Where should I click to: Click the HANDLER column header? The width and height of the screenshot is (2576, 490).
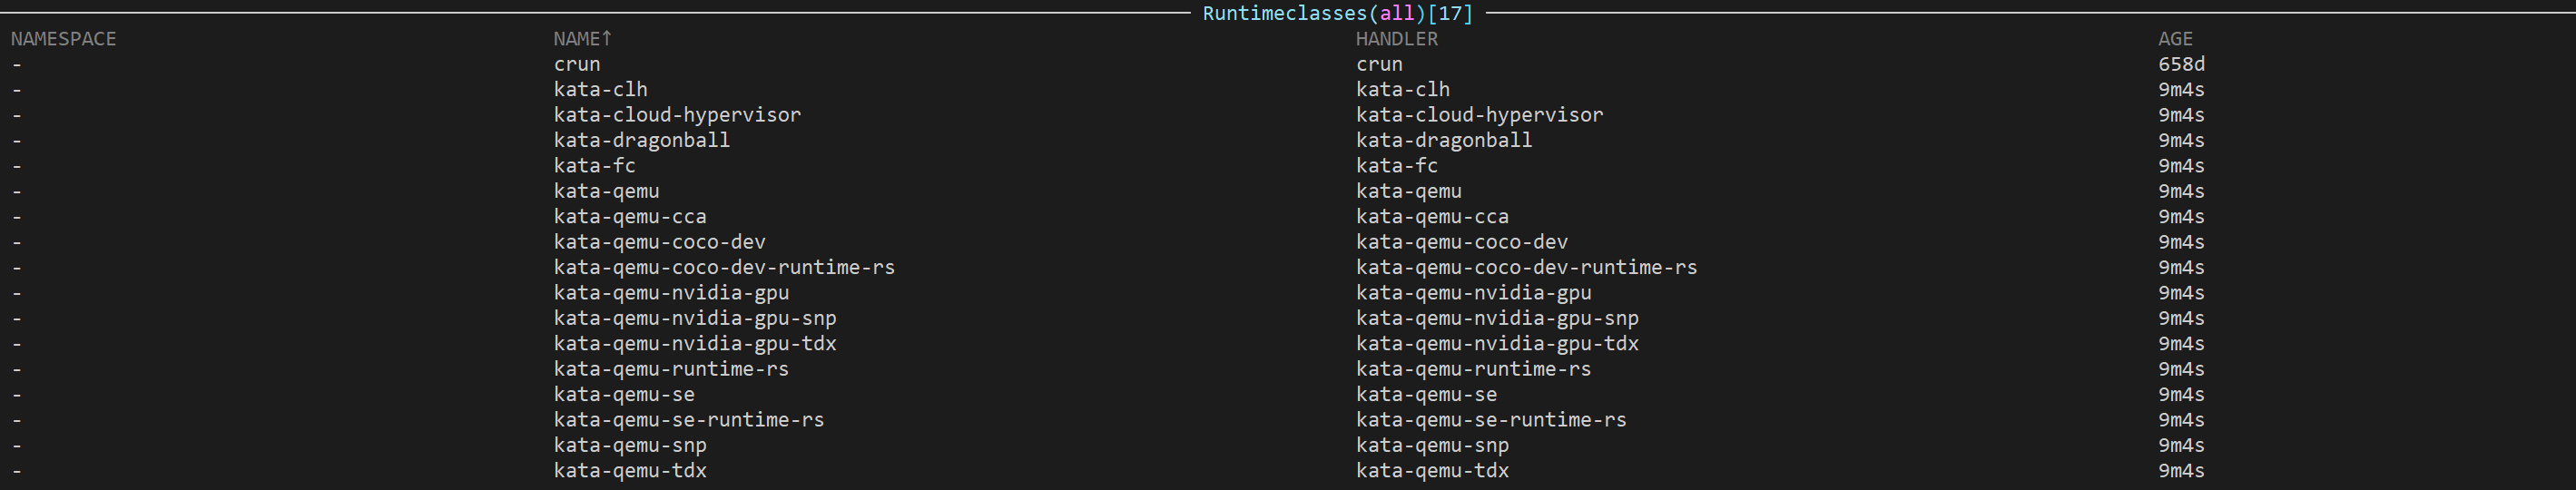point(1396,39)
